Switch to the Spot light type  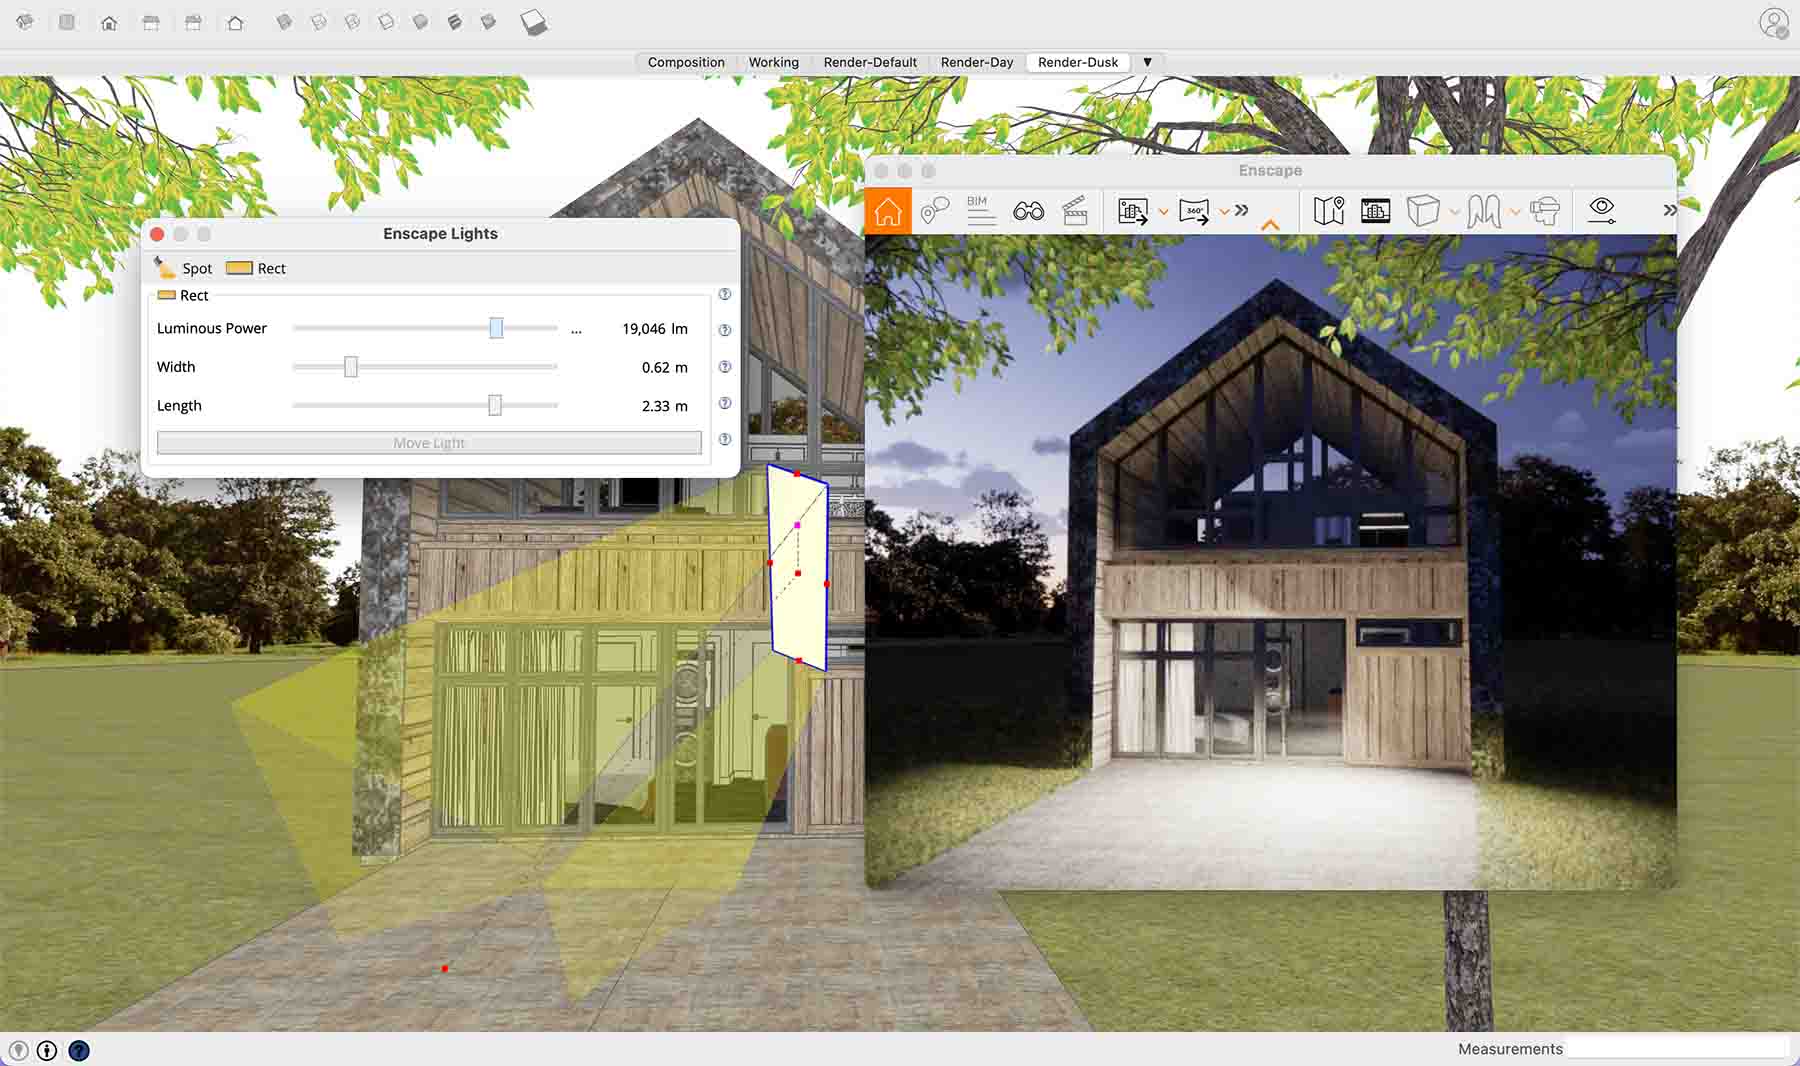tap(184, 268)
